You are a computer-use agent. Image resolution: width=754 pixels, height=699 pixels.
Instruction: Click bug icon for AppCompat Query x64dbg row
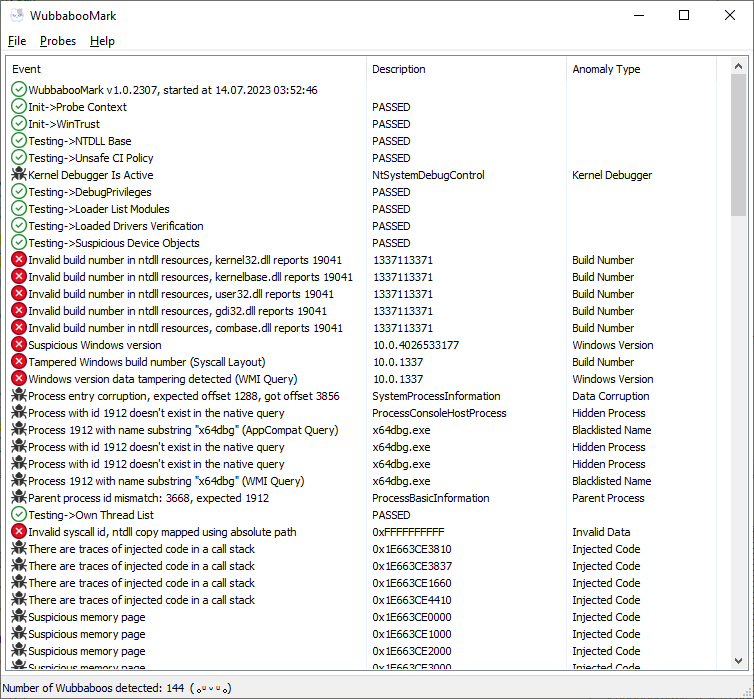[19, 429]
